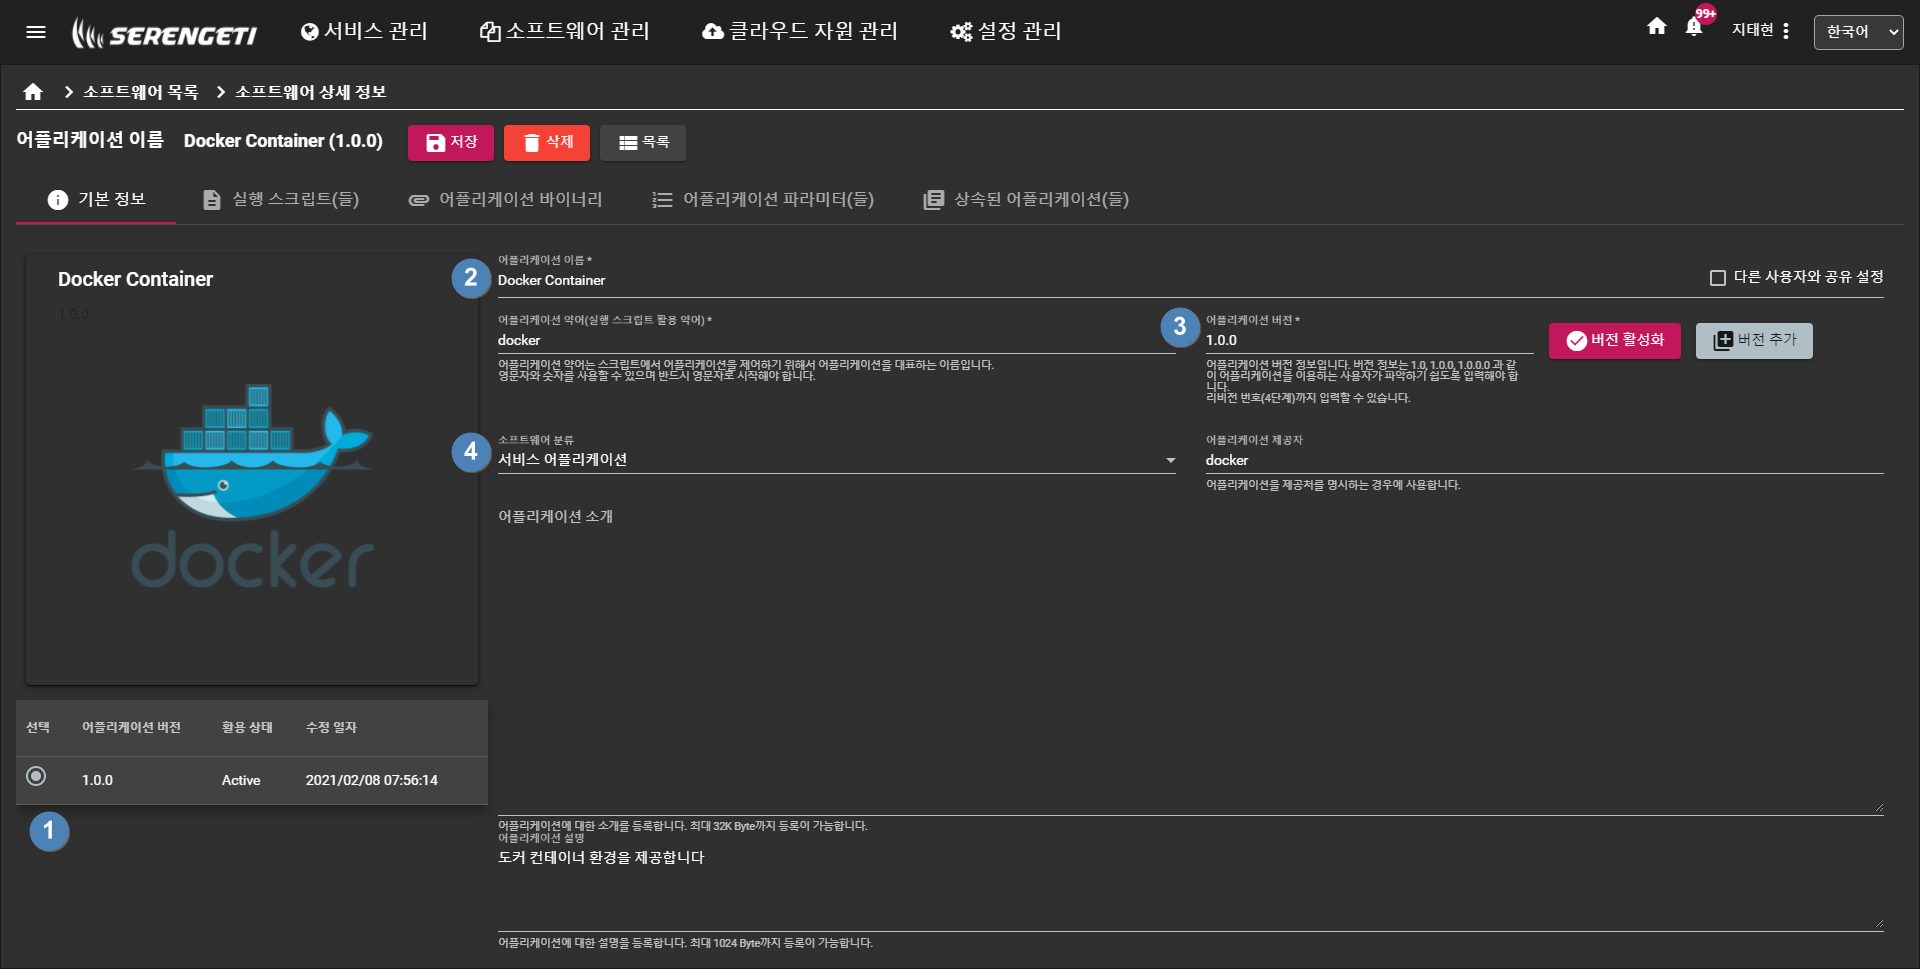This screenshot has width=1920, height=969.
Task: Click the Active status cell
Action: pos(241,780)
